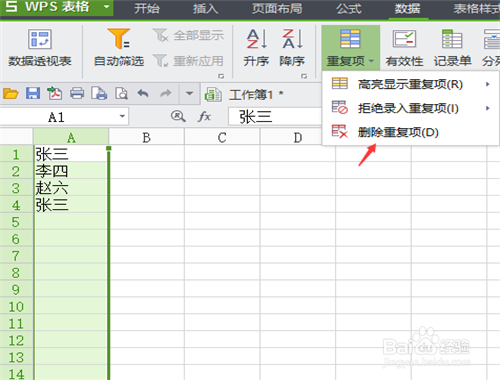
Task: Enable 自动筛选 auto filter
Action: [x=119, y=48]
